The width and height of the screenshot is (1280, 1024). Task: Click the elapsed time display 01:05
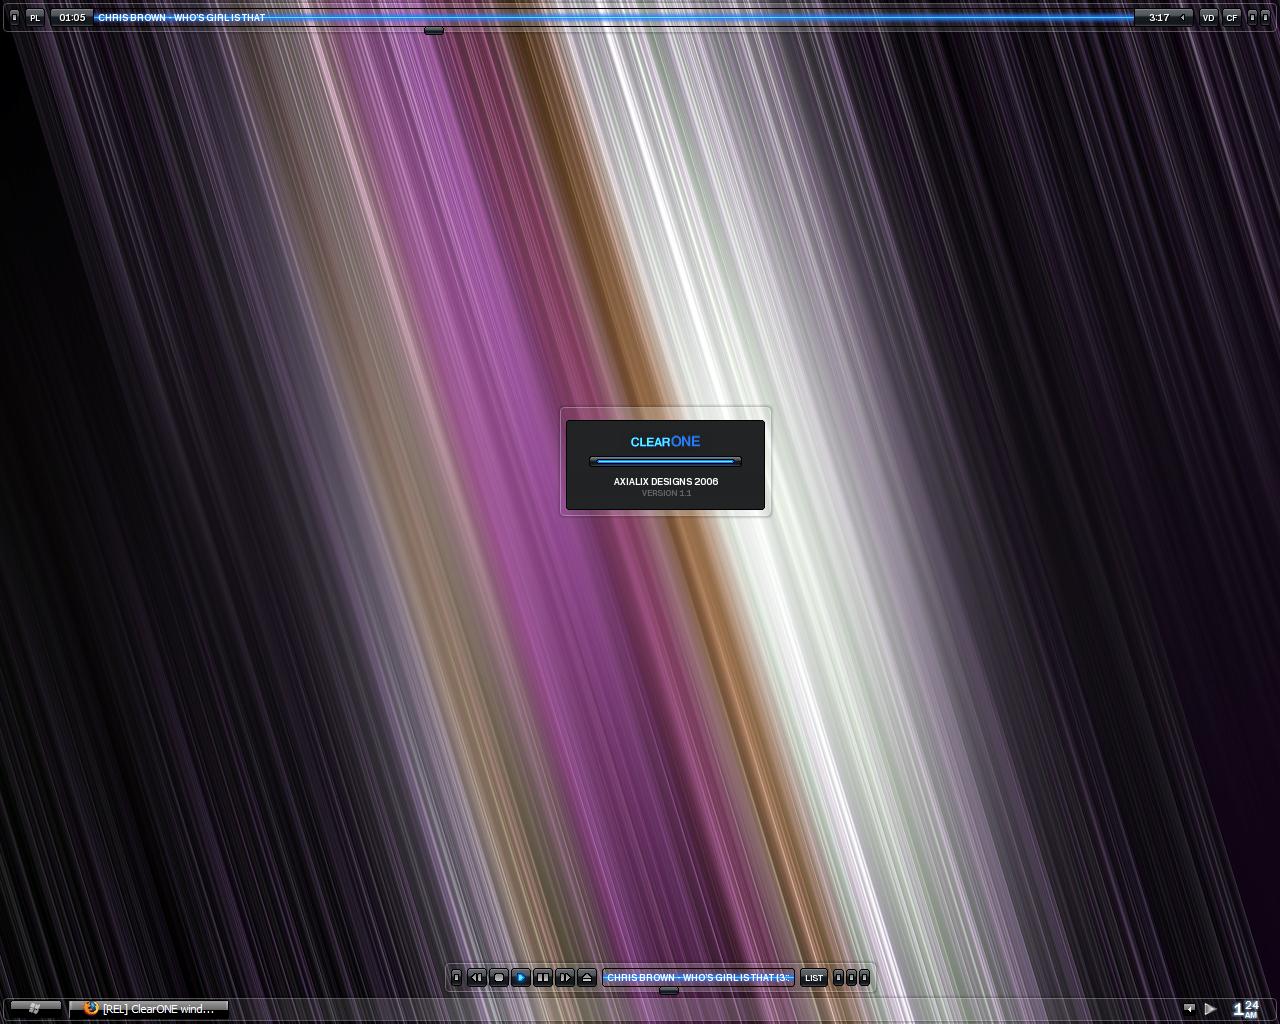point(72,18)
